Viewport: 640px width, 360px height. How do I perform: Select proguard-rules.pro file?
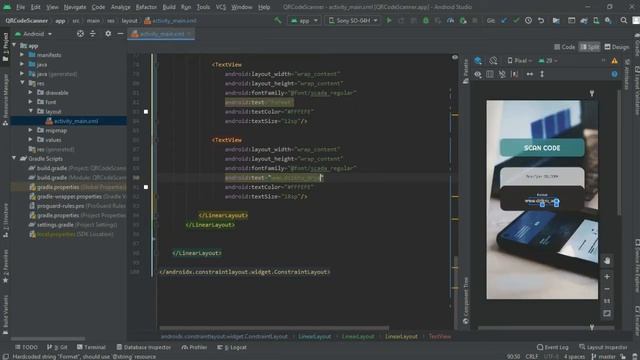[77, 206]
